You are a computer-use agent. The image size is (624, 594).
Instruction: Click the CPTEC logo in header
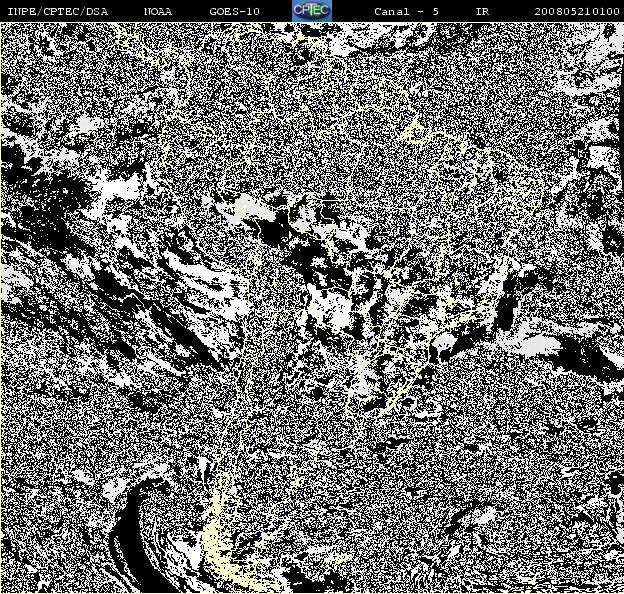pos(312,11)
